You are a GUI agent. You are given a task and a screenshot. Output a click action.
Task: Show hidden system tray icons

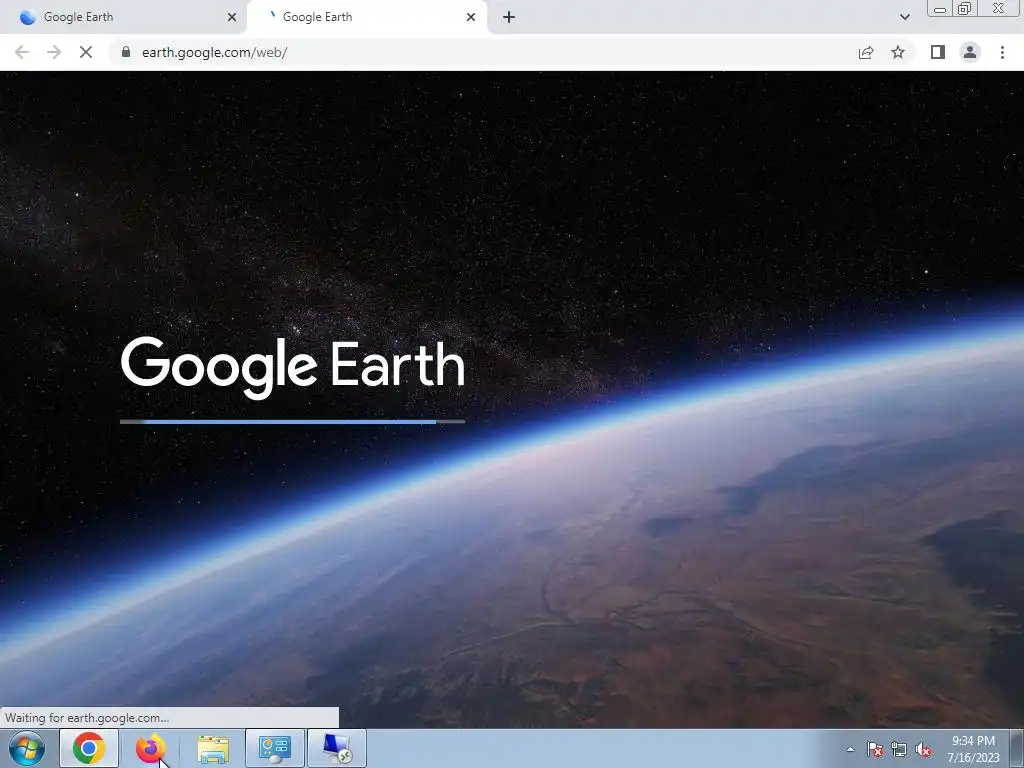850,749
